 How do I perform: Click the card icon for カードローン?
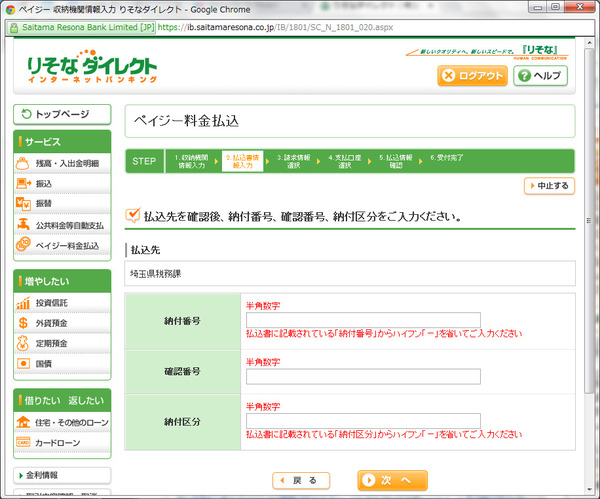click(23, 442)
